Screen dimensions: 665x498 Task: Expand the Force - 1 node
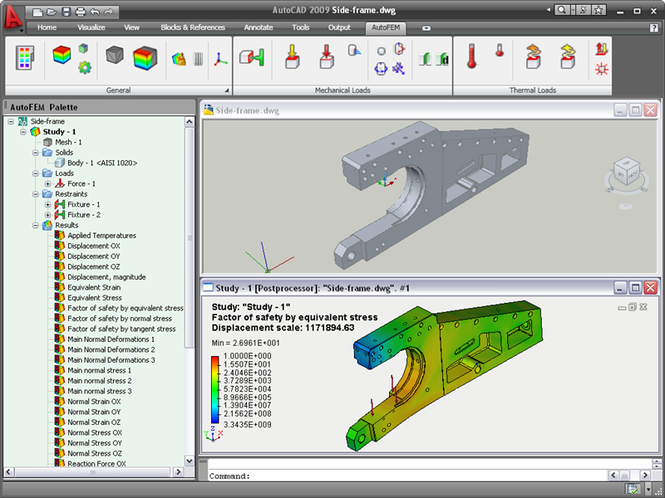pos(48,184)
